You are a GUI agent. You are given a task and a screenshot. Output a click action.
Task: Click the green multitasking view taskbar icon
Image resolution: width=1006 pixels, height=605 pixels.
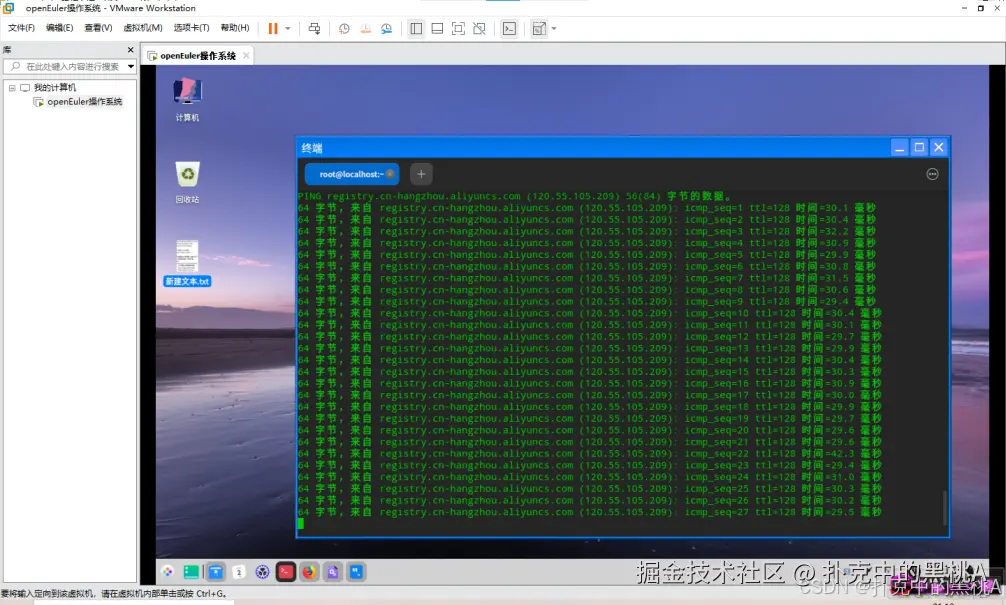(191, 572)
